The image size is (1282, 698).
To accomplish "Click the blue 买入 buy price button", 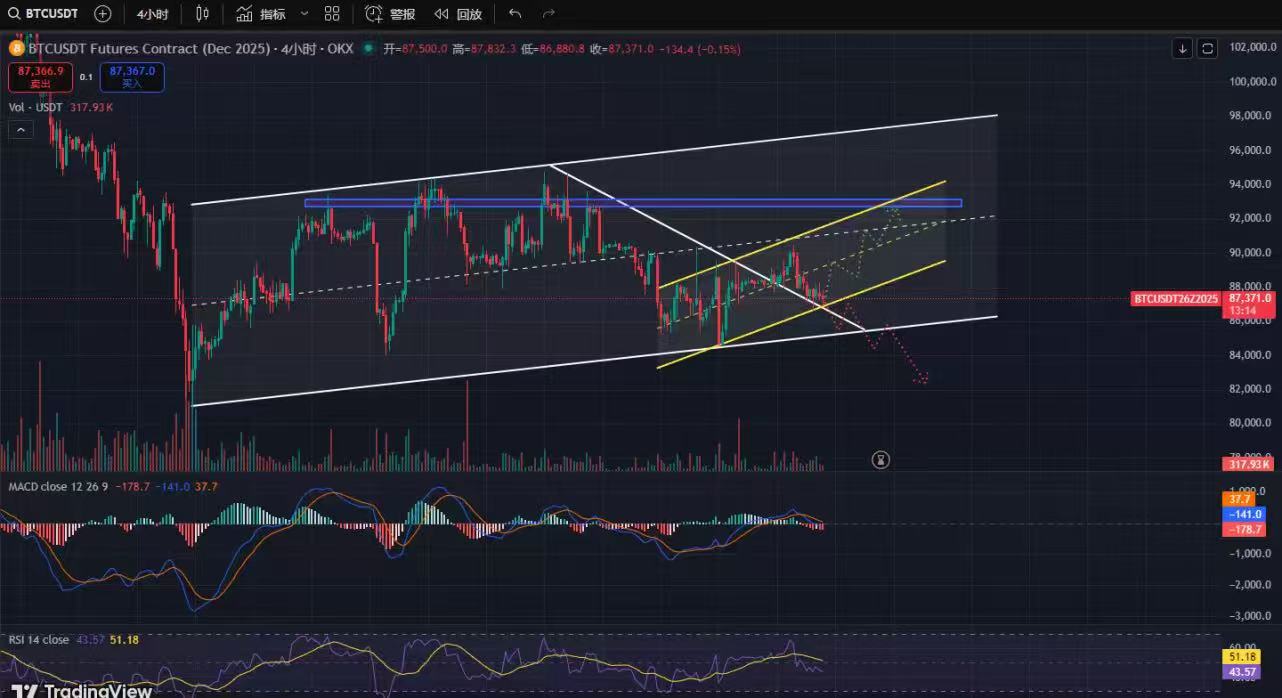I will (x=132, y=77).
